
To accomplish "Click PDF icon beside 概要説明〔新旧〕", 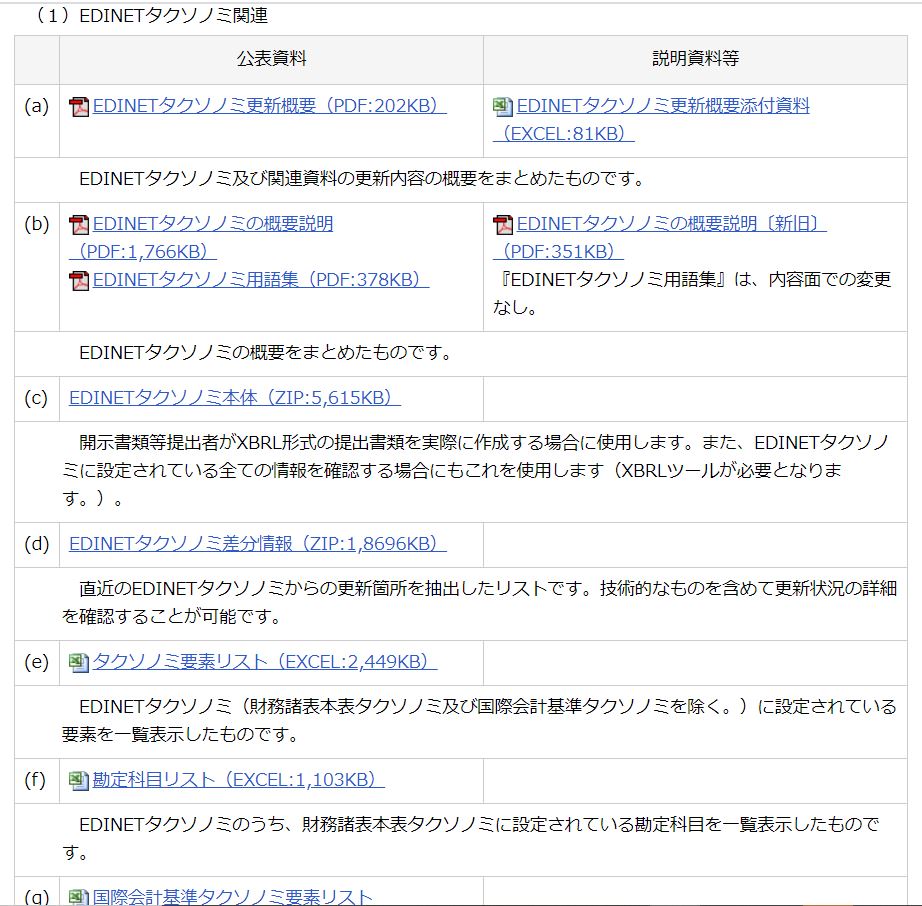I will pos(503,225).
